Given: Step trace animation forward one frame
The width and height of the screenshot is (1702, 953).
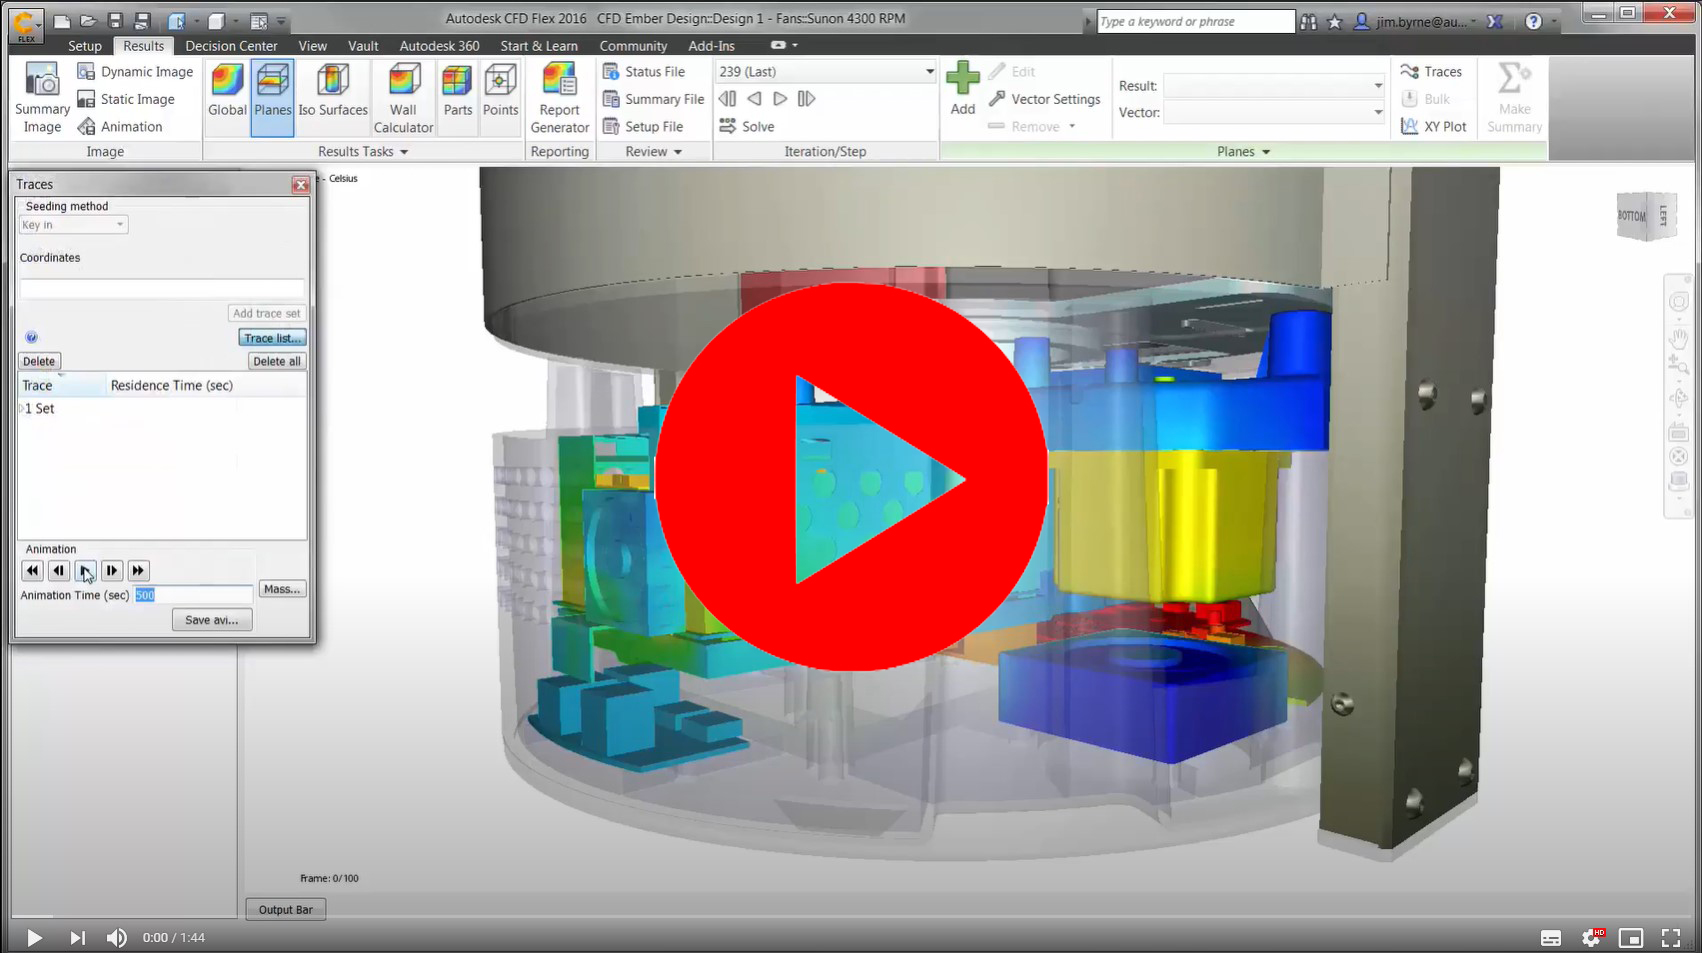Looking at the screenshot, I should pyautogui.click(x=112, y=570).
